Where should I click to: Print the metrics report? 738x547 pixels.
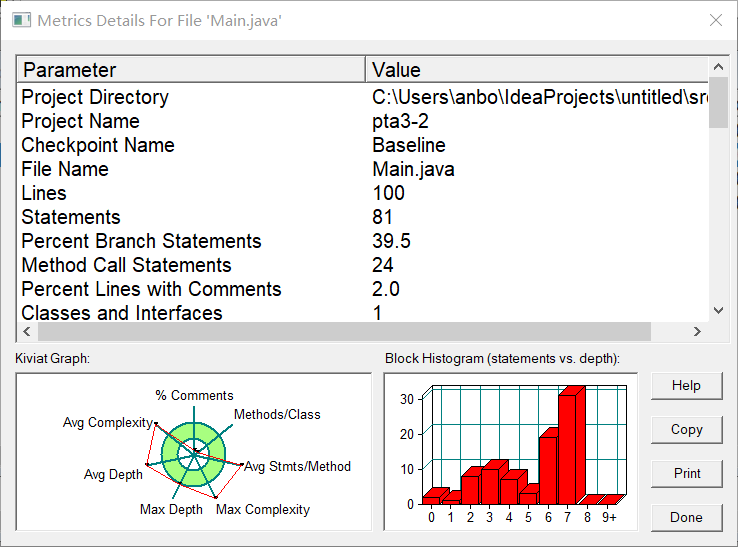coord(686,474)
